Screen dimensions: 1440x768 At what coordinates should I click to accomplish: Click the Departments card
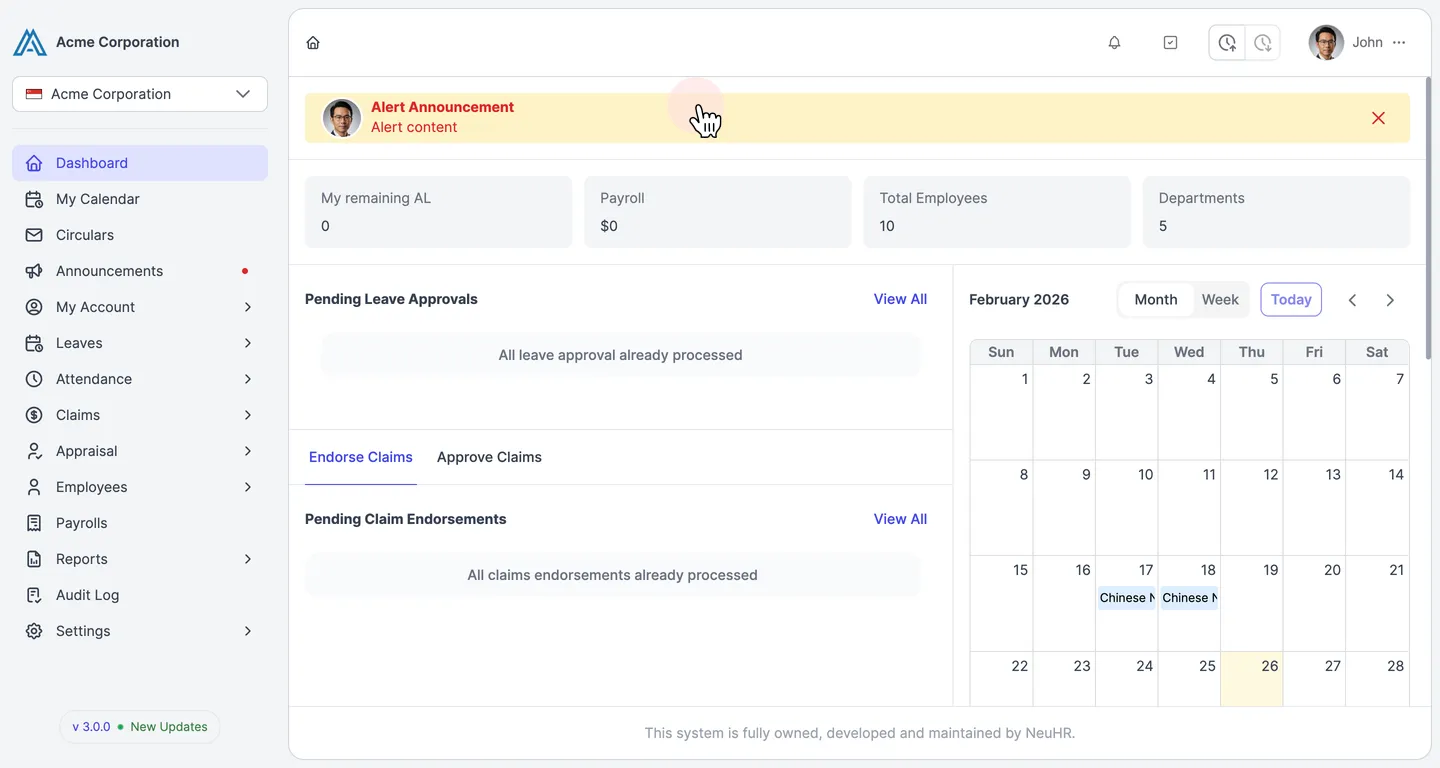tap(1276, 212)
